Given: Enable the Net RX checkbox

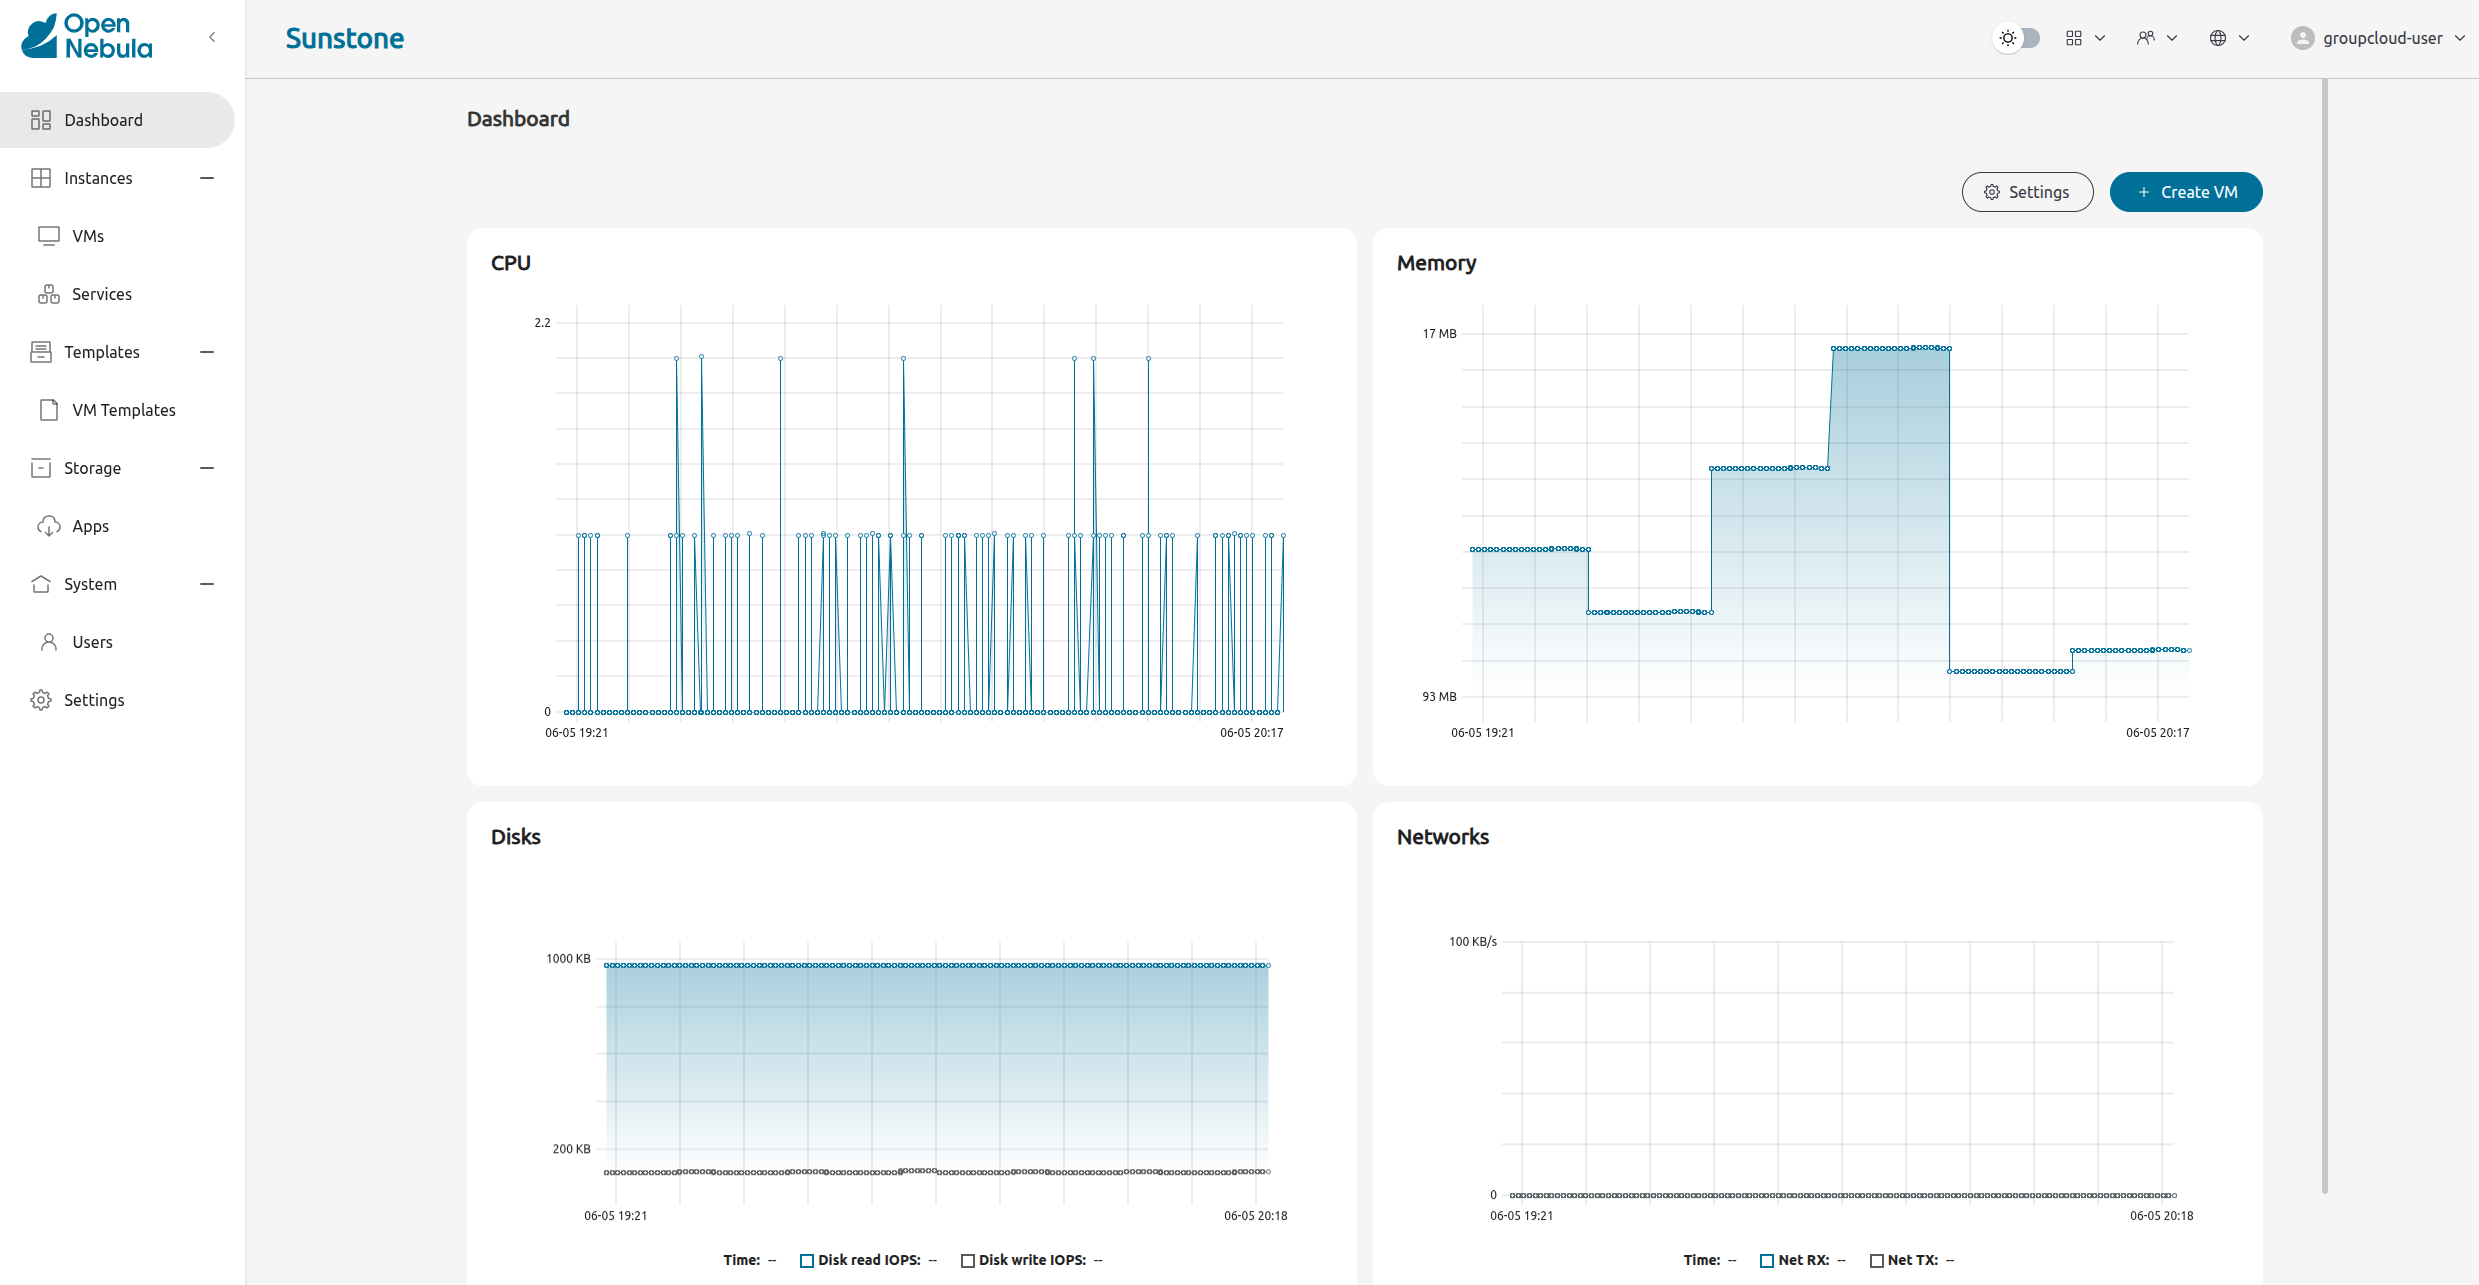Looking at the screenshot, I should click(1766, 1260).
